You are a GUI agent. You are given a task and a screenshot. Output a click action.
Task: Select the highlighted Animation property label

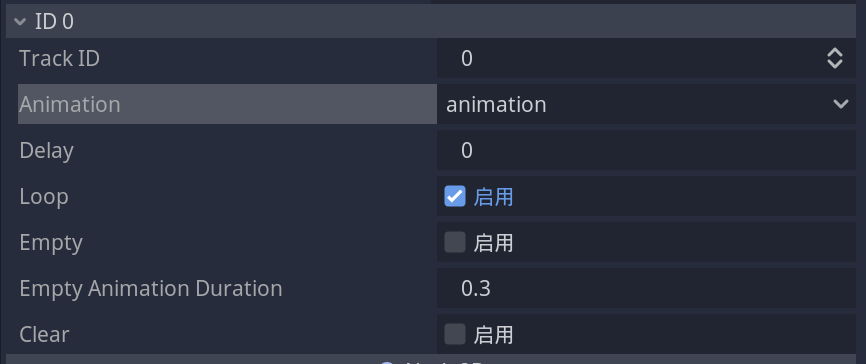click(228, 104)
